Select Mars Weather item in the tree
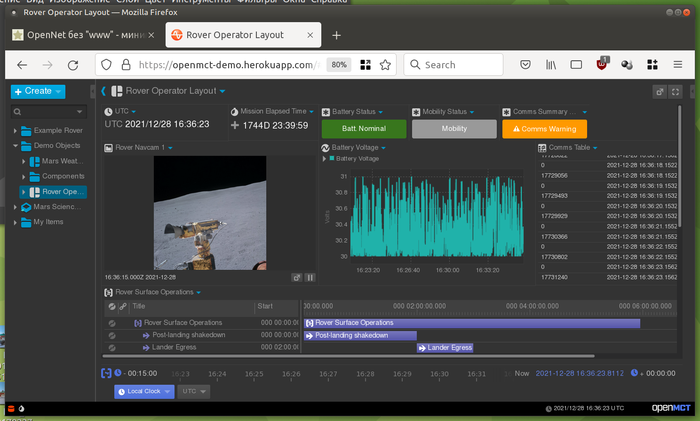700x421 pixels. [62, 161]
